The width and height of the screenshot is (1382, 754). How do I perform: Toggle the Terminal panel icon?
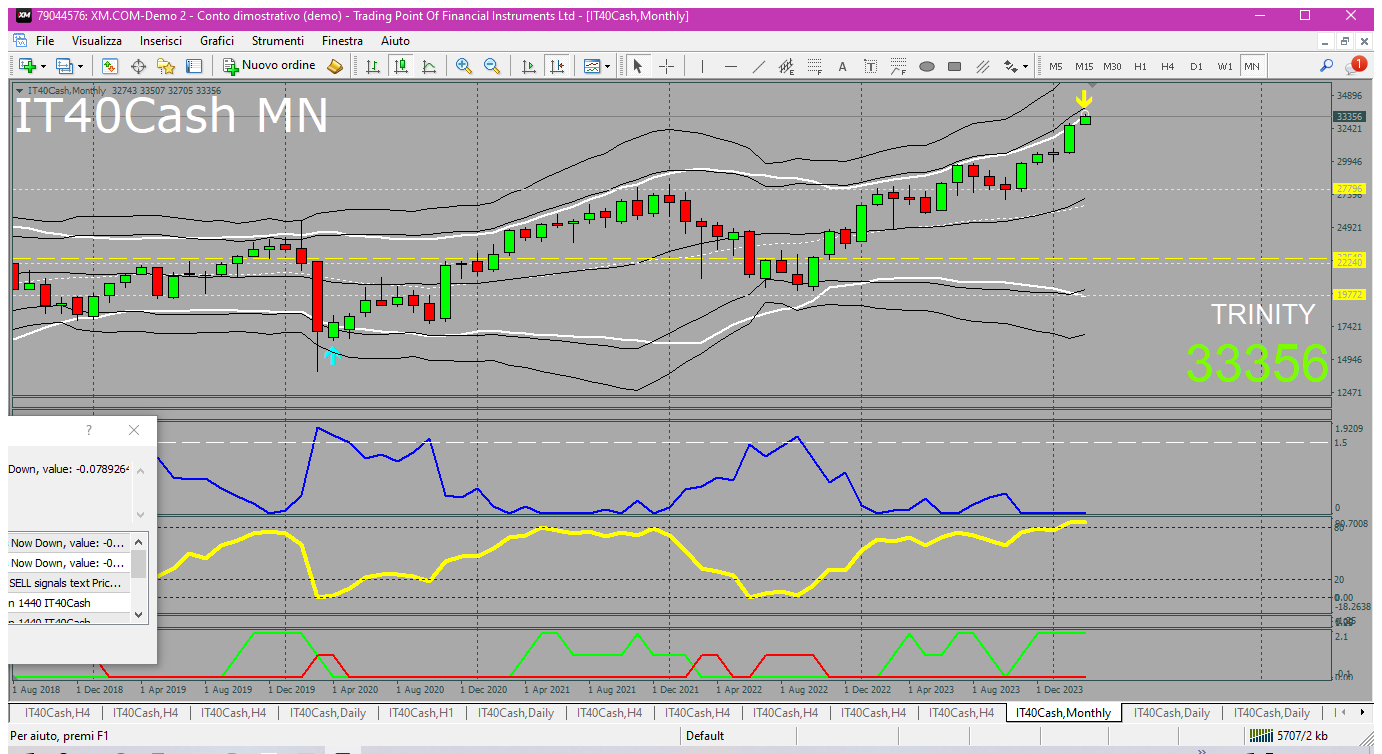(x=194, y=66)
